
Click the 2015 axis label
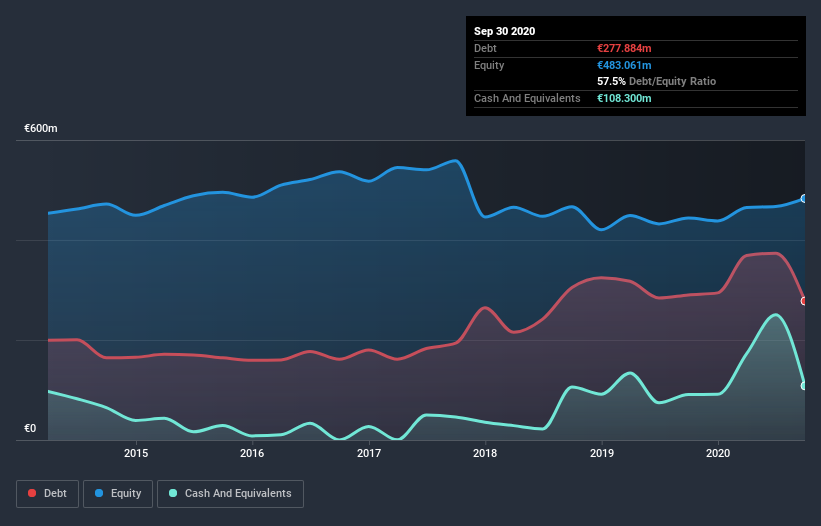[x=136, y=453]
